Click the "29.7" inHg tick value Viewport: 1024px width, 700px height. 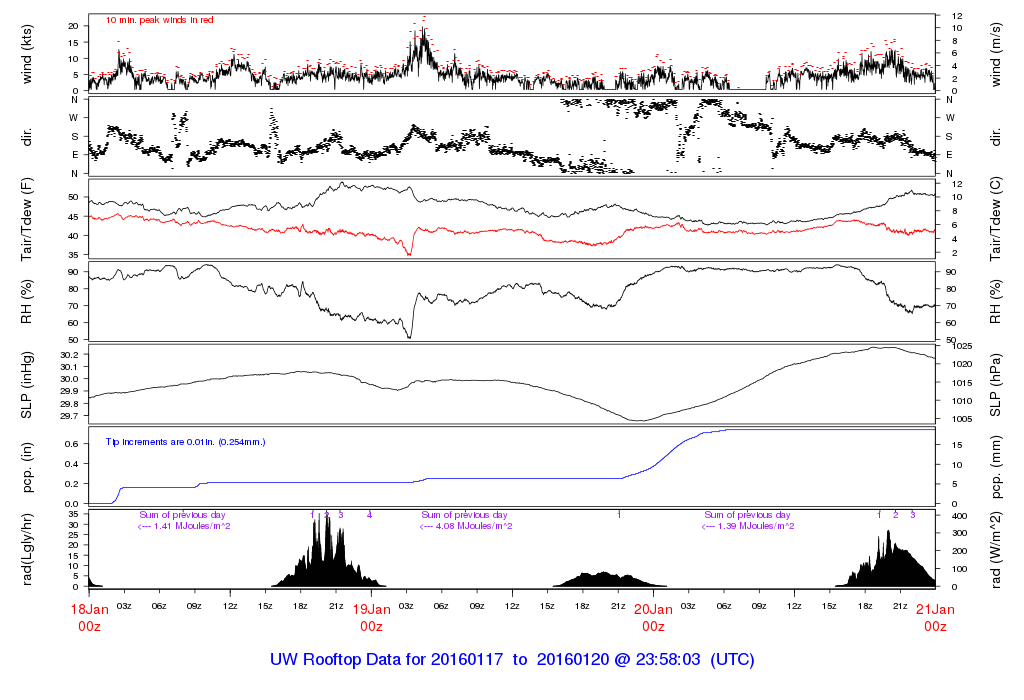point(70,416)
